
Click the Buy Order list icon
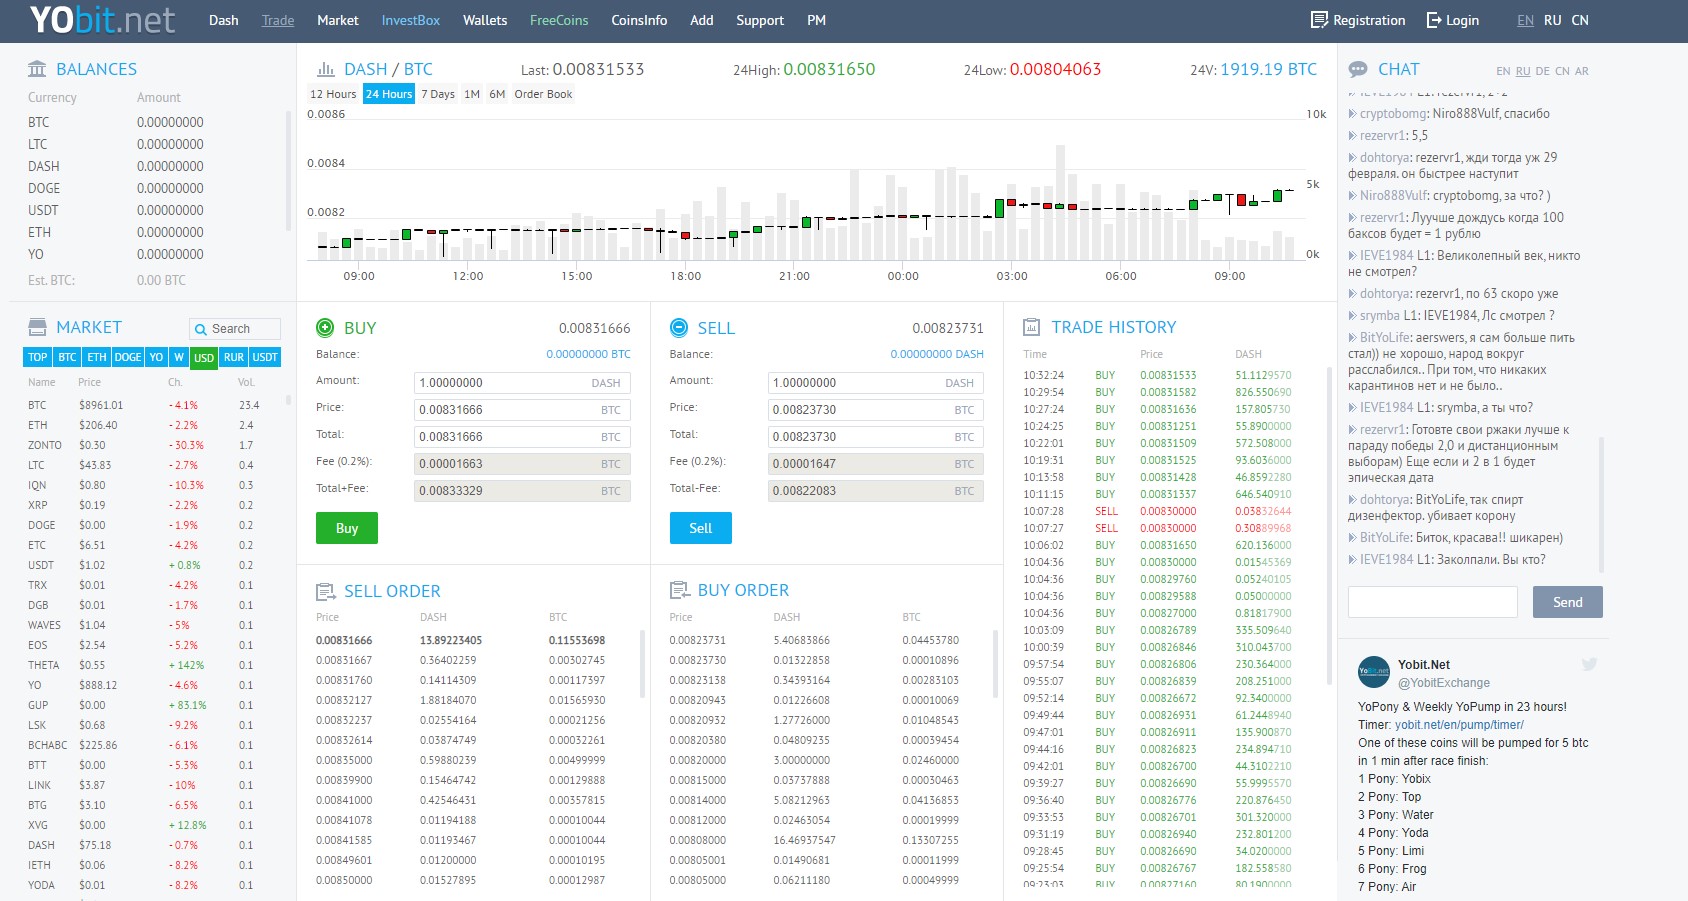(679, 590)
